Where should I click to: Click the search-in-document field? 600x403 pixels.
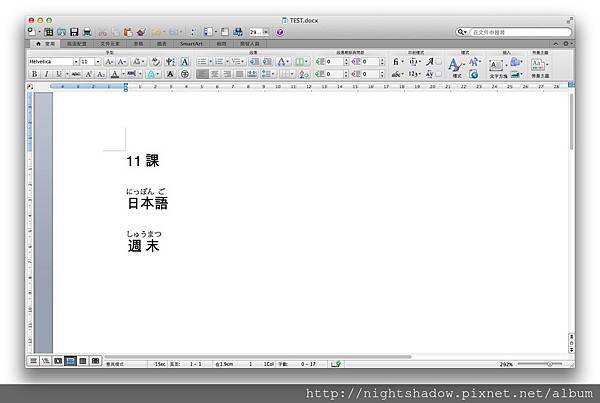(x=520, y=32)
